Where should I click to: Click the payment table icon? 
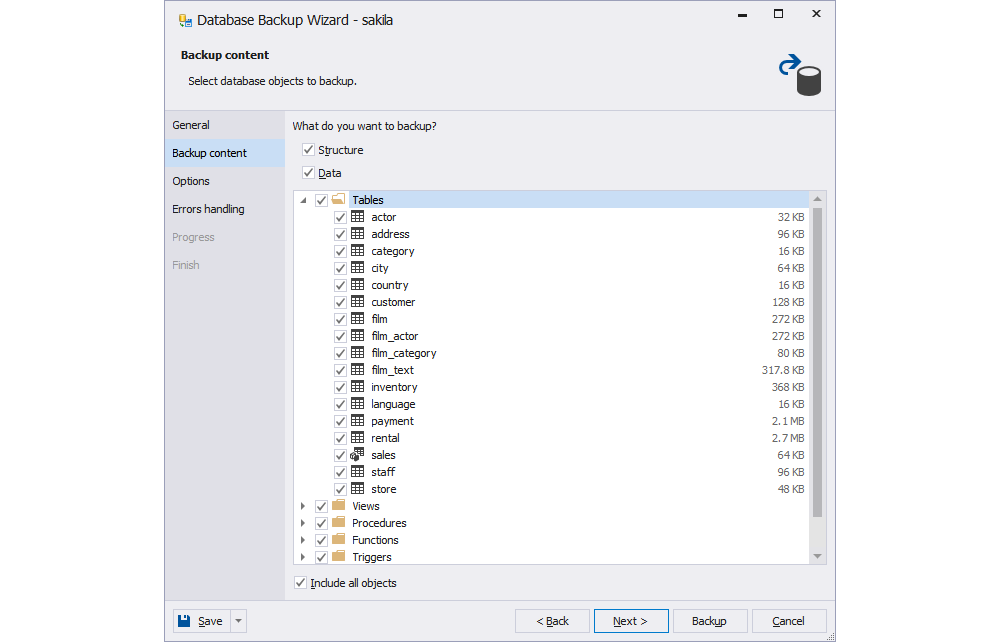[358, 421]
